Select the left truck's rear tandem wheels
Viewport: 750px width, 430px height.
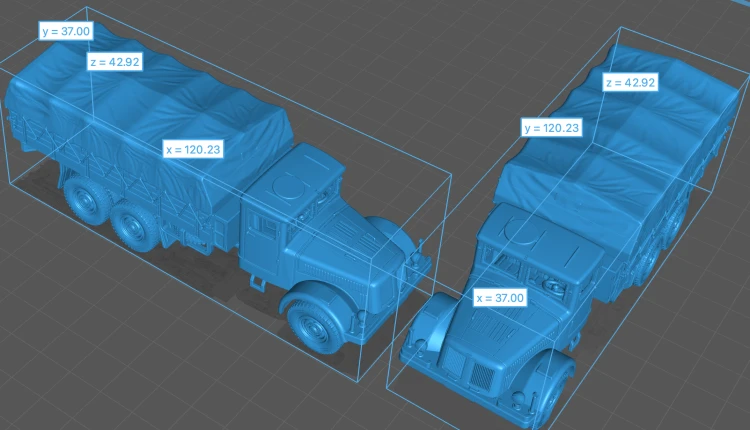click(x=108, y=210)
